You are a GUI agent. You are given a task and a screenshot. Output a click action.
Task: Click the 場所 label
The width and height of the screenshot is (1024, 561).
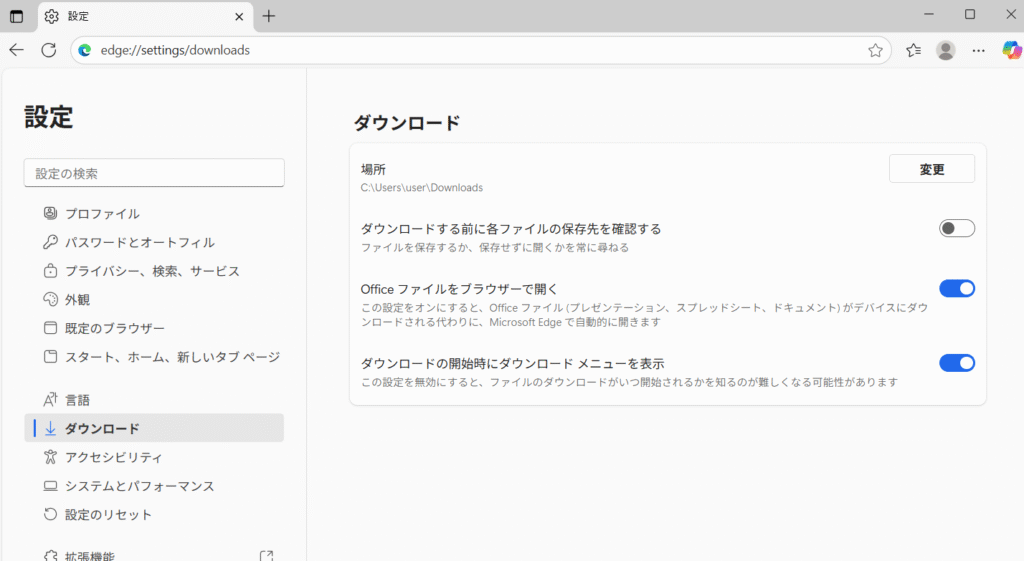tap(374, 169)
